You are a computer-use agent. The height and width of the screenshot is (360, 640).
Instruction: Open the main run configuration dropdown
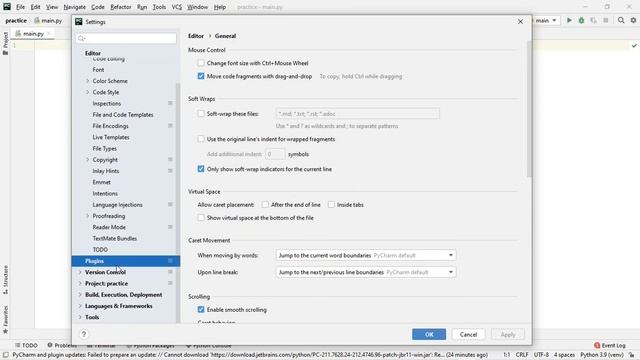[x=546, y=20]
